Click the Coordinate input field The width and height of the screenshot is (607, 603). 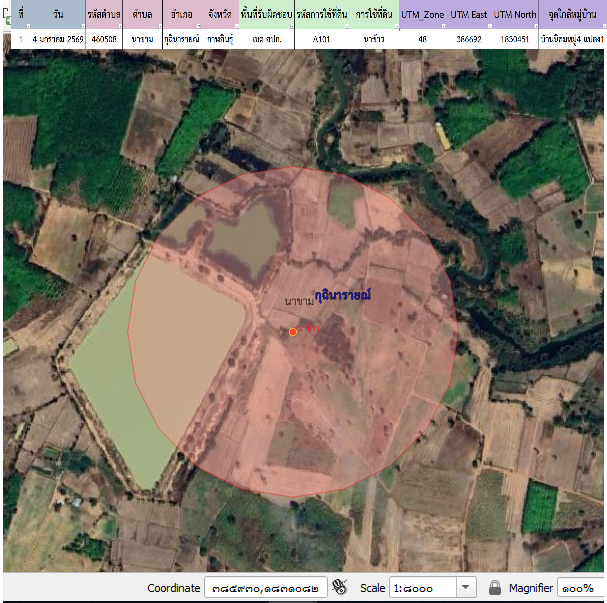pyautogui.click(x=266, y=587)
